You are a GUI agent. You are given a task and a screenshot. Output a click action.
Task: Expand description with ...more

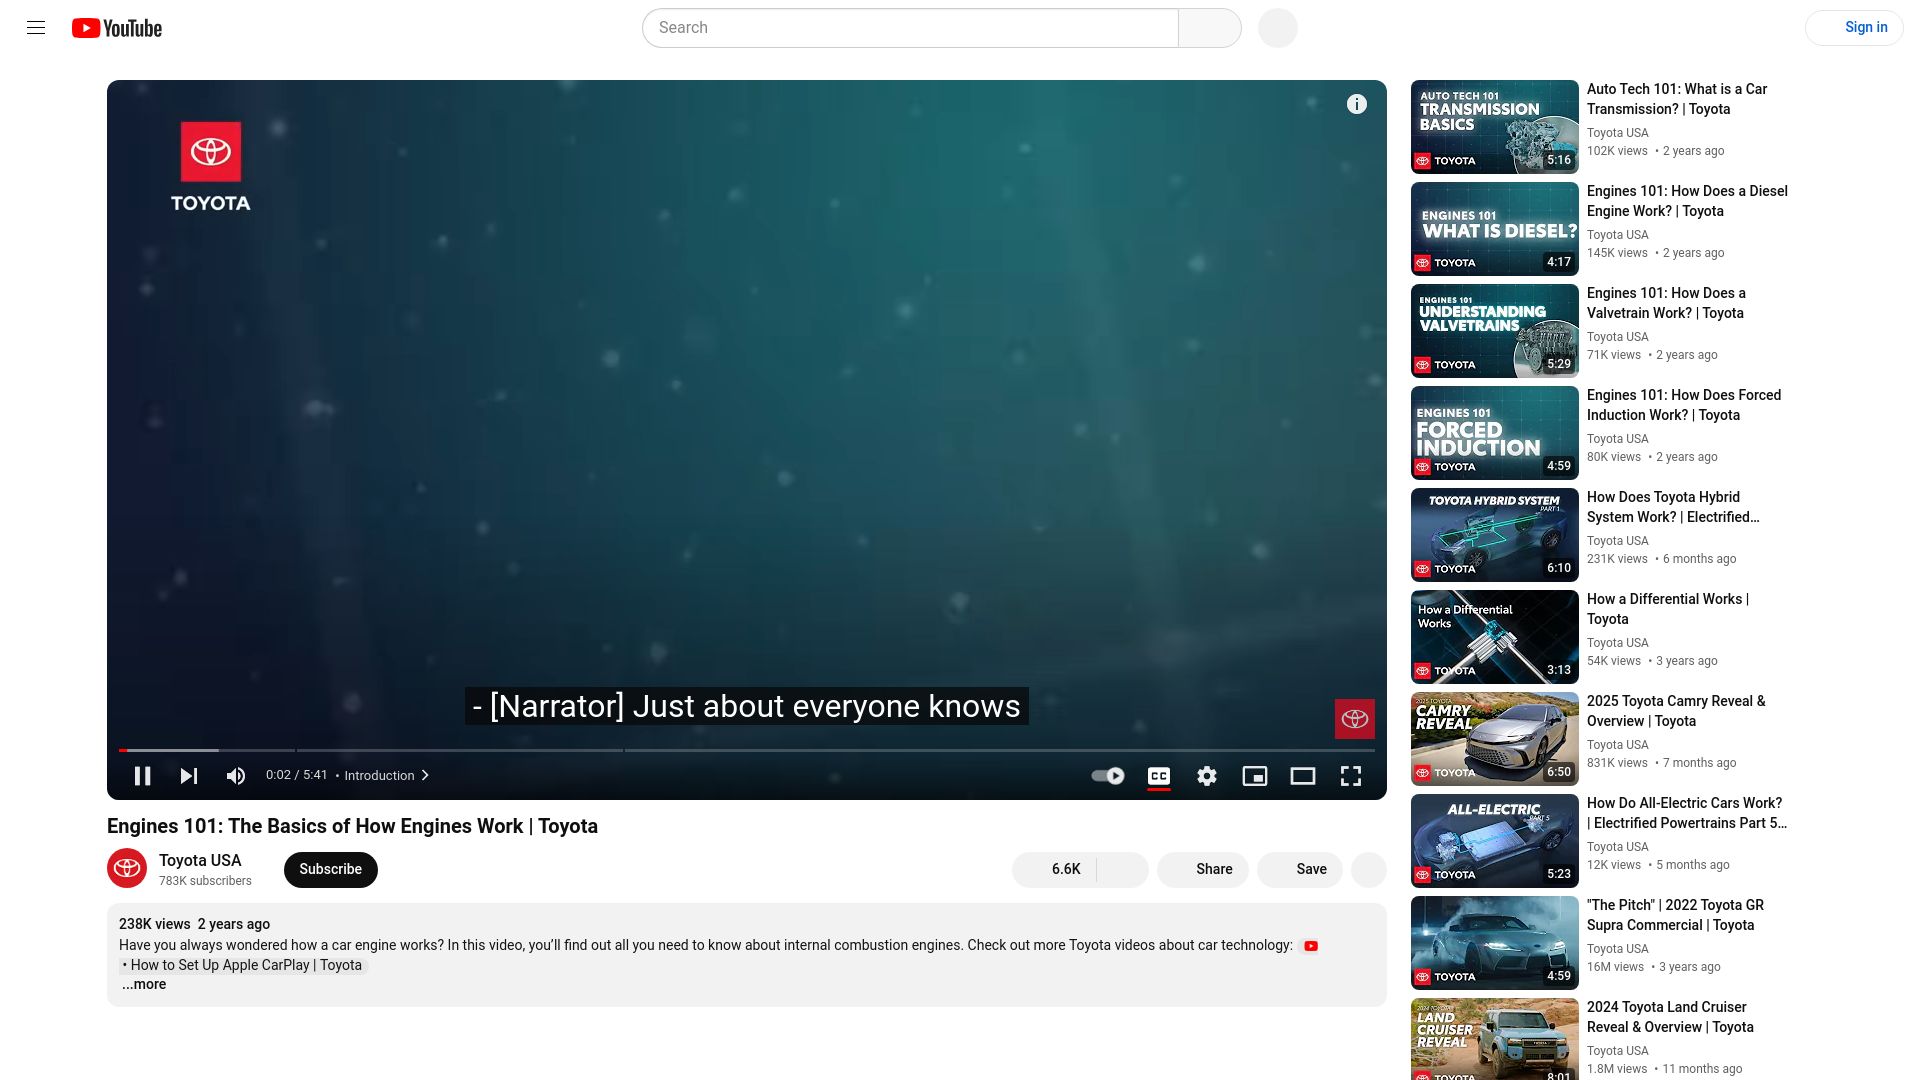point(144,984)
